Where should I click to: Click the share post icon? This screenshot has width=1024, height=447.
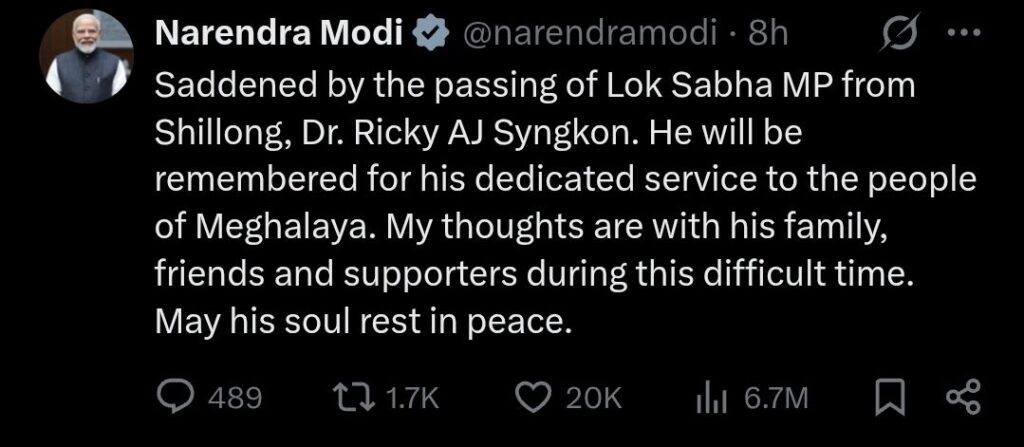(963, 397)
